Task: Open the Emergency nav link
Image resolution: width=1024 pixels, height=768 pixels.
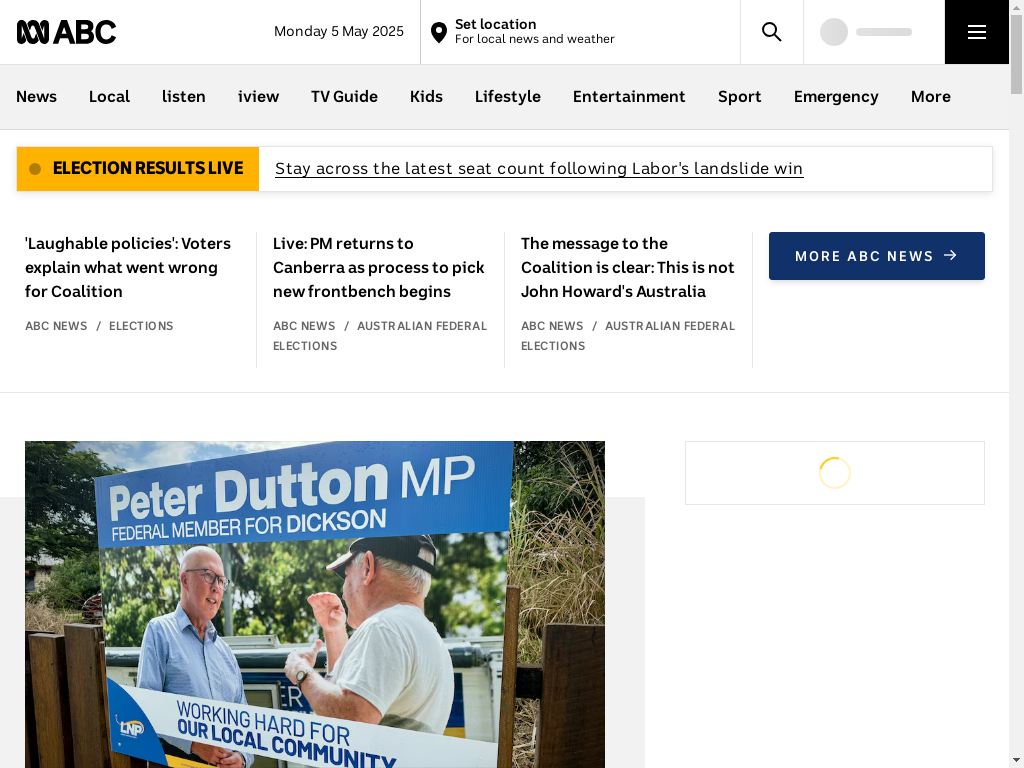Action: coord(836,97)
